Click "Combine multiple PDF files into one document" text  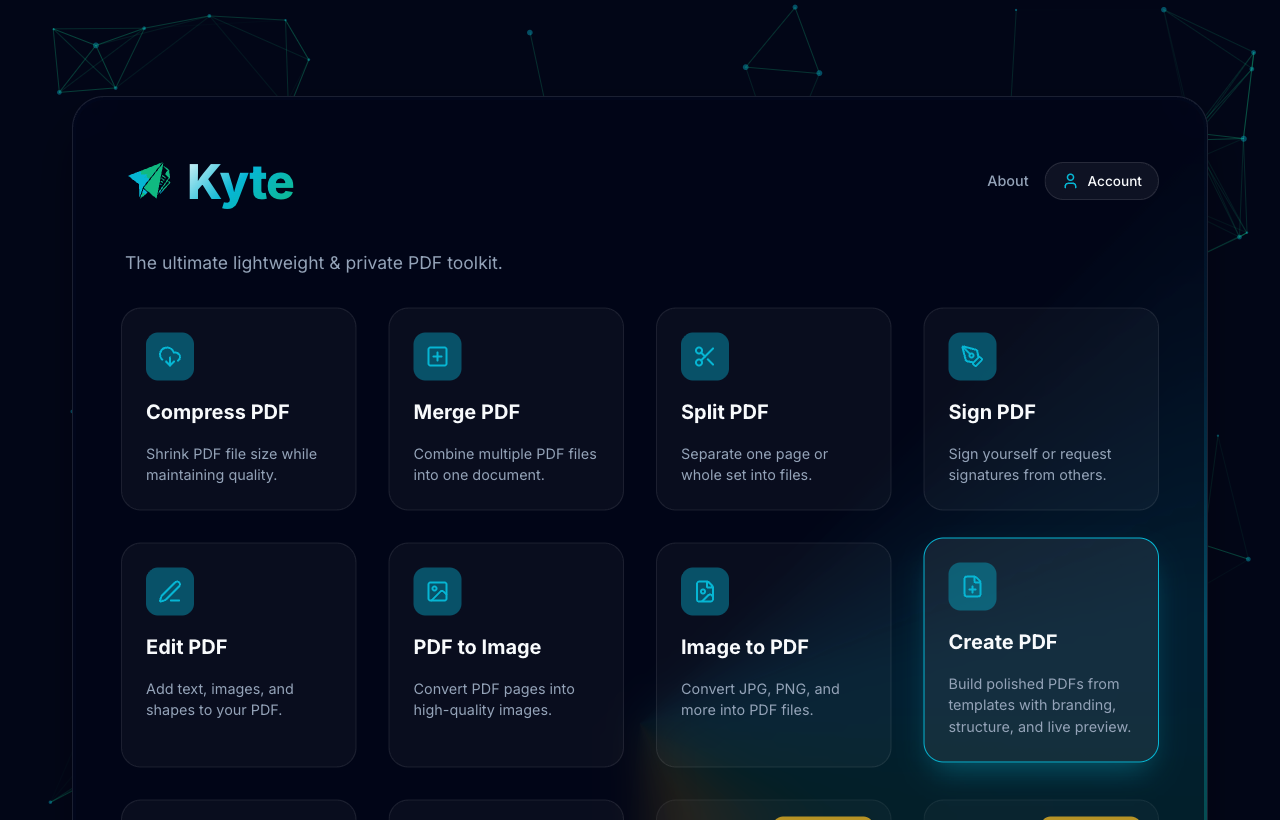coord(505,464)
